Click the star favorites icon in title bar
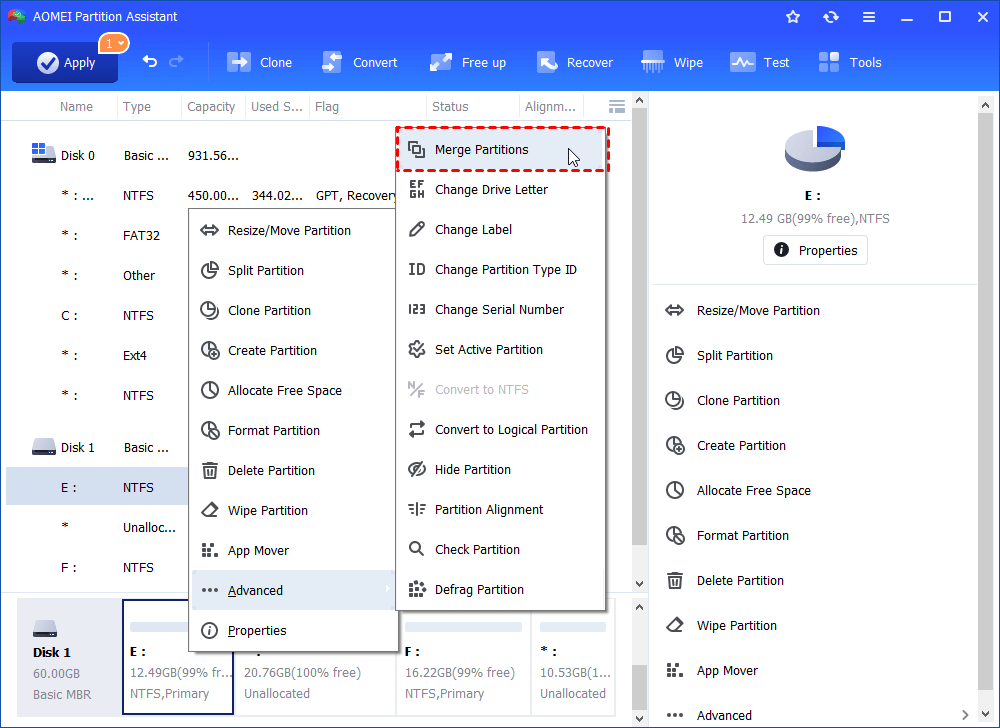The width and height of the screenshot is (1000, 728). coord(793,17)
